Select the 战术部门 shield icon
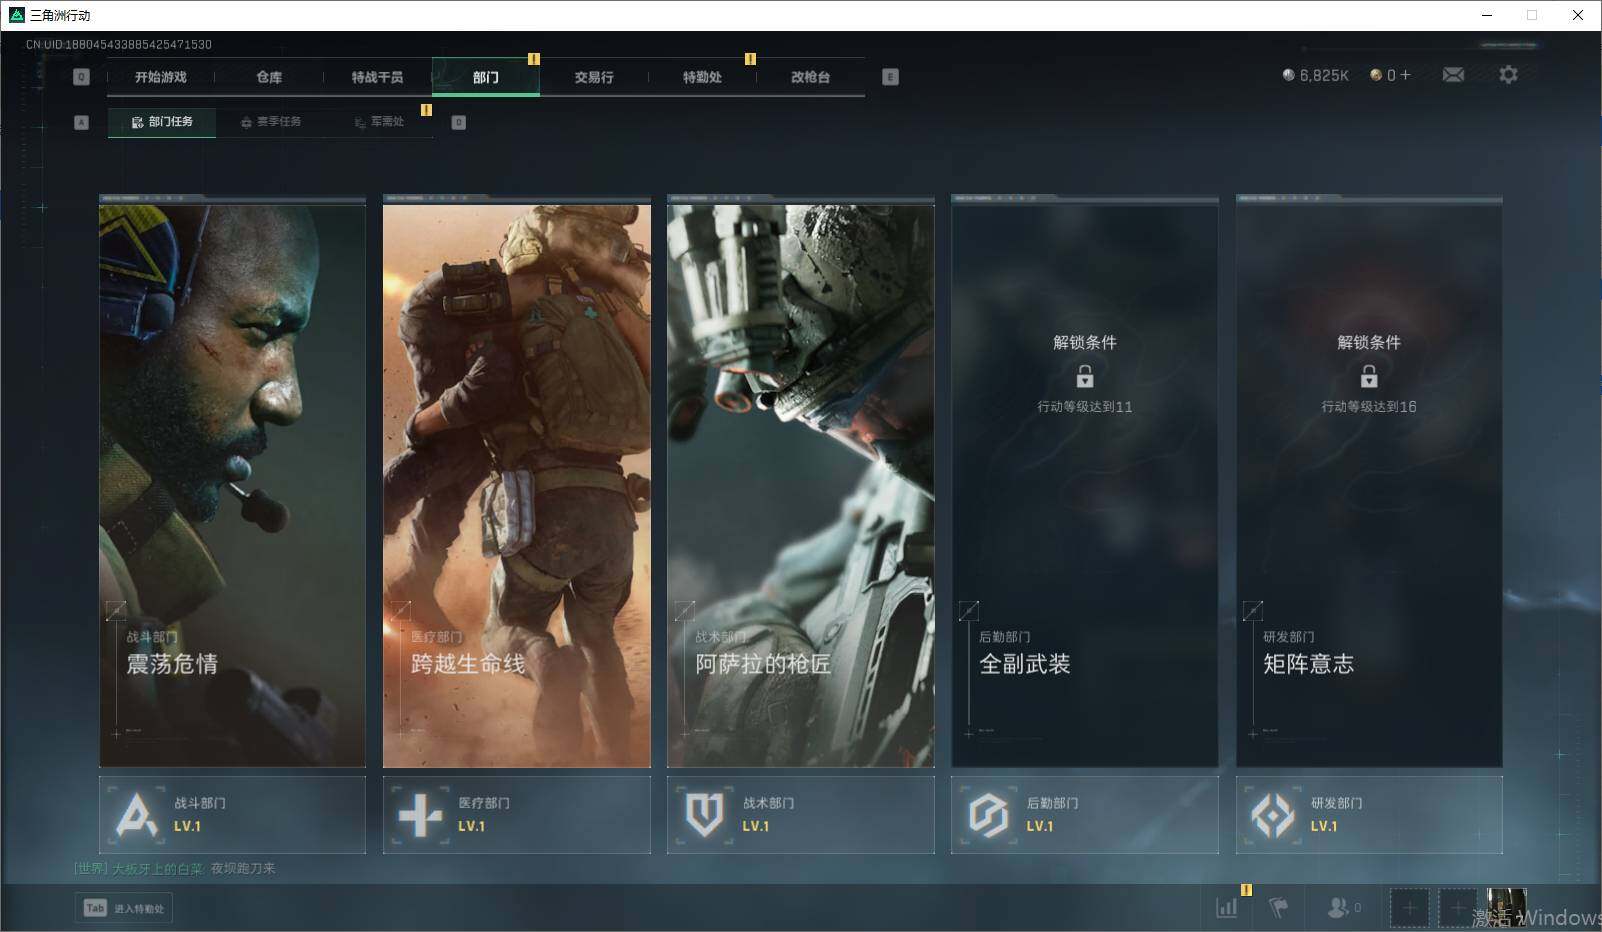The image size is (1602, 932). 704,814
